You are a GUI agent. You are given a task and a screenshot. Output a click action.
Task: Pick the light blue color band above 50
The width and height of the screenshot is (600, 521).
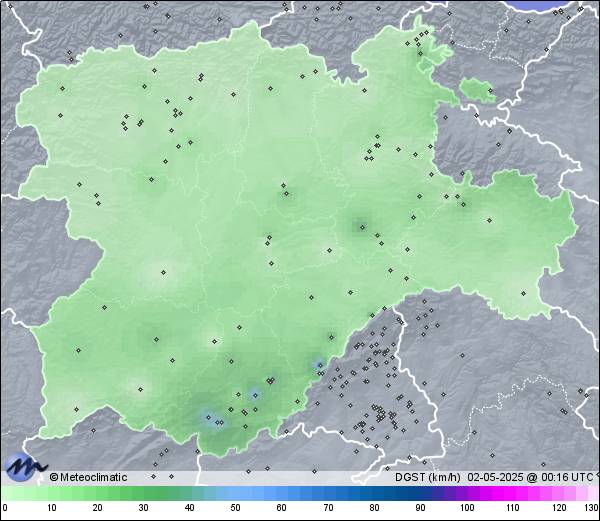(x=236, y=493)
